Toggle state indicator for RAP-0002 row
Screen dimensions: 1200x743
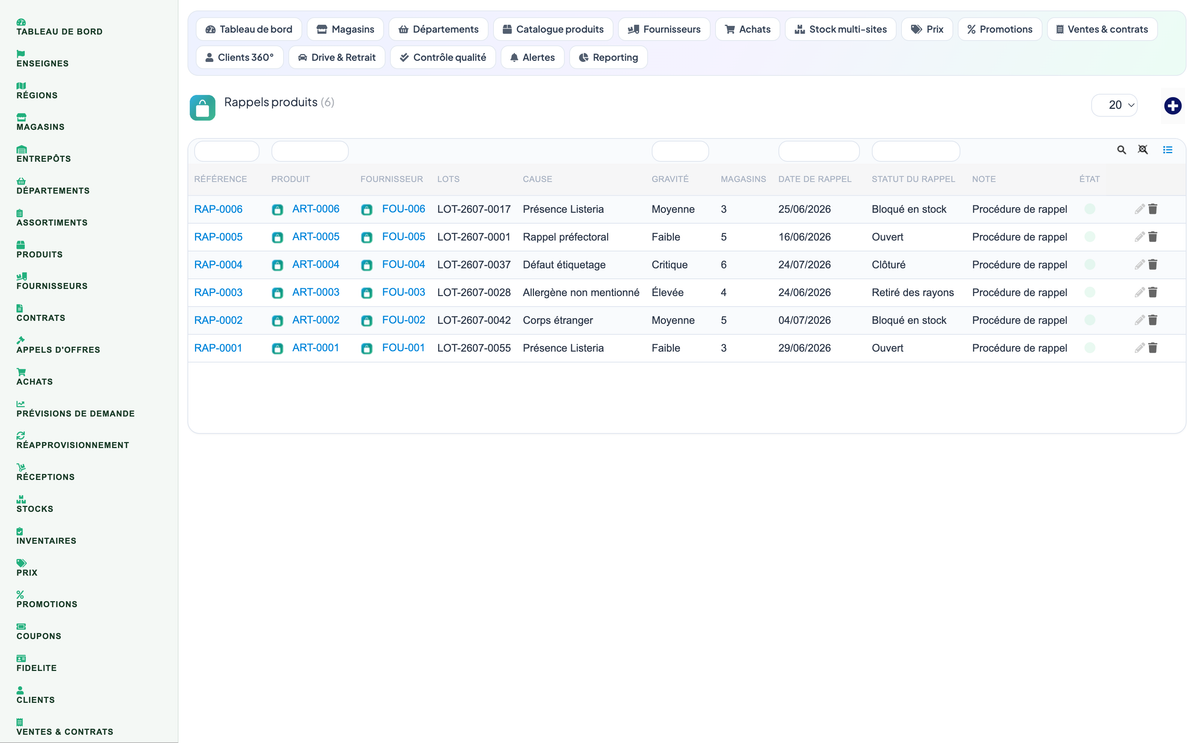(1090, 320)
